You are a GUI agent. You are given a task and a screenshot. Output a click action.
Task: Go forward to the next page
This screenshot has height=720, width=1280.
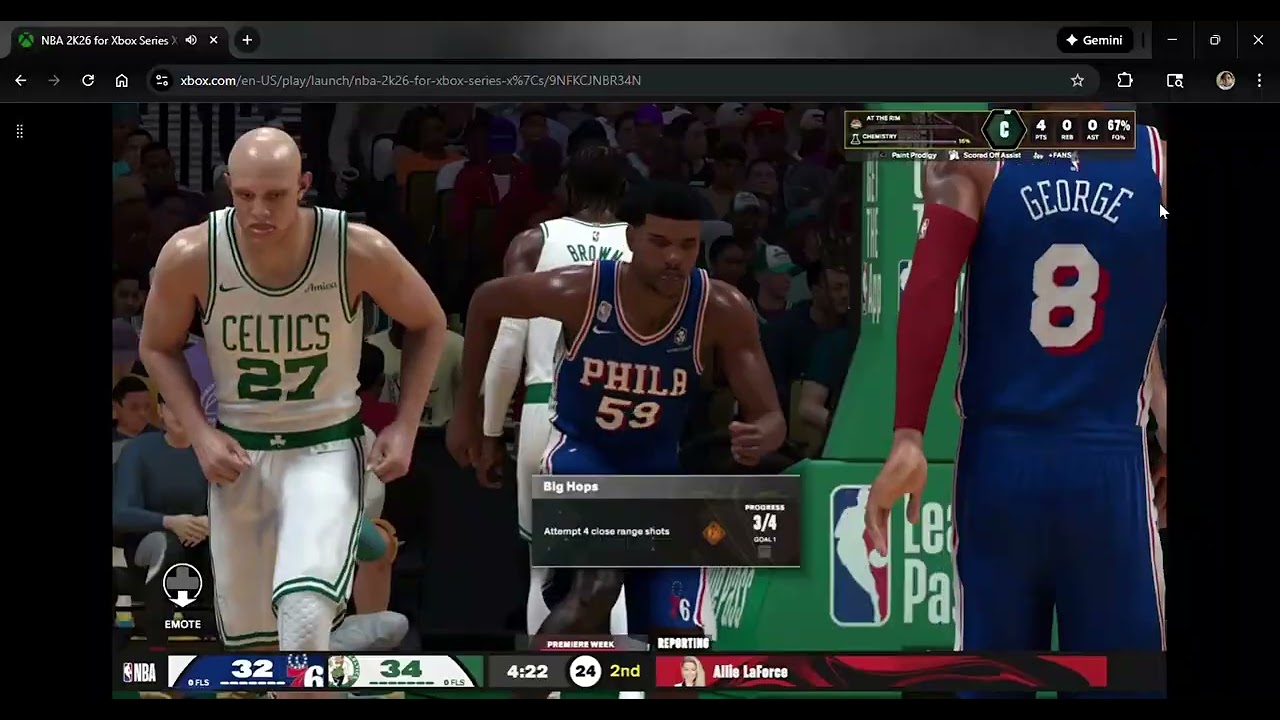[54, 80]
